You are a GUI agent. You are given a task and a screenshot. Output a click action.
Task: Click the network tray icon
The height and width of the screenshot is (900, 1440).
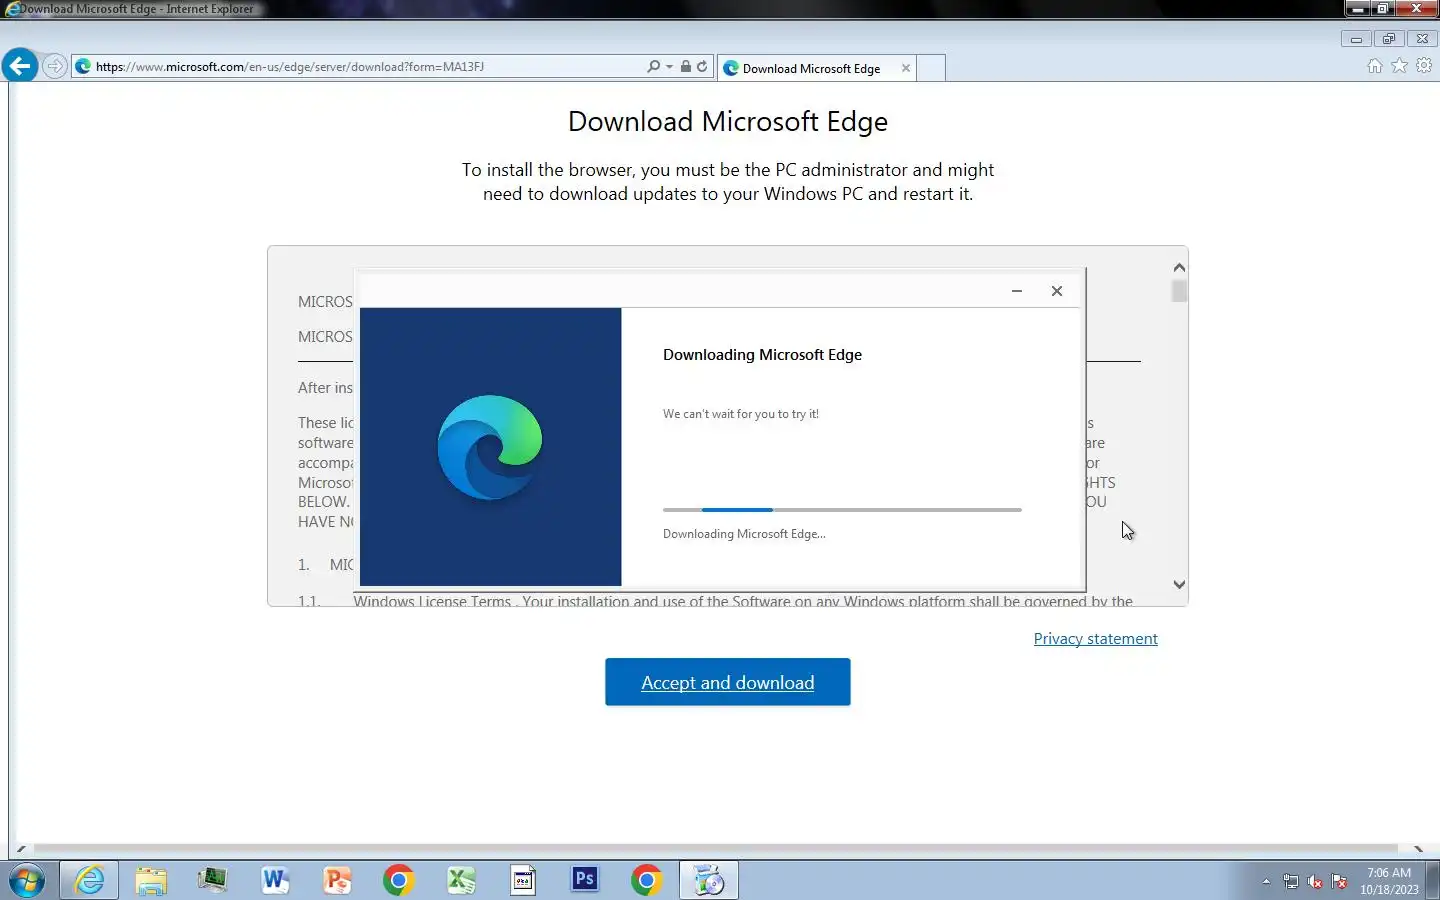click(1291, 881)
